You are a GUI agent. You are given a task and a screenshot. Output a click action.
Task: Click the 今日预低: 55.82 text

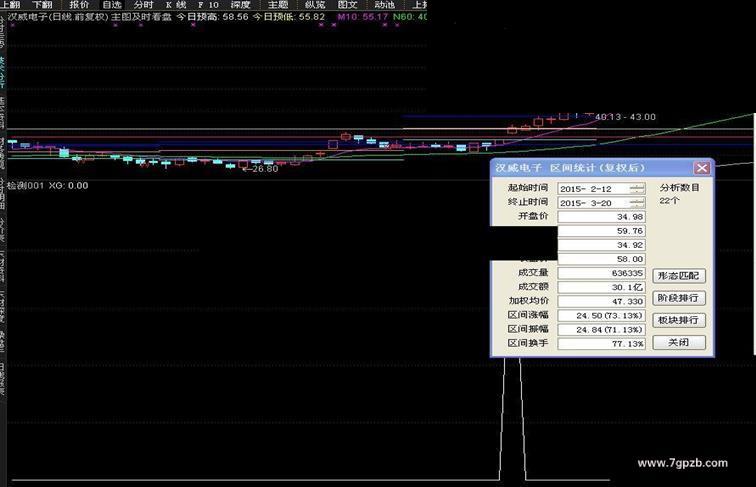[x=289, y=17]
